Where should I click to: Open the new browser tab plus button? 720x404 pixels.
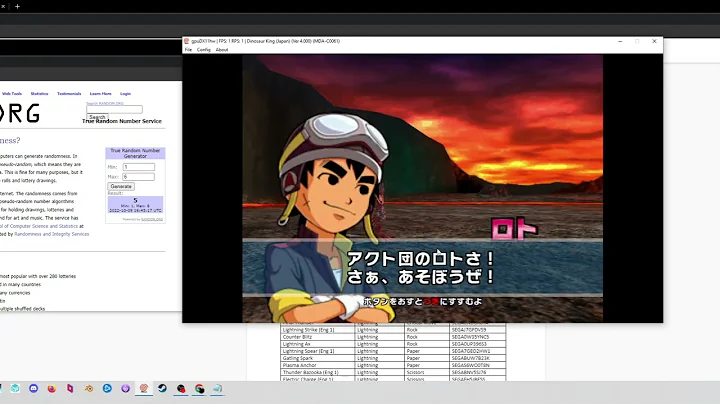[17, 6]
